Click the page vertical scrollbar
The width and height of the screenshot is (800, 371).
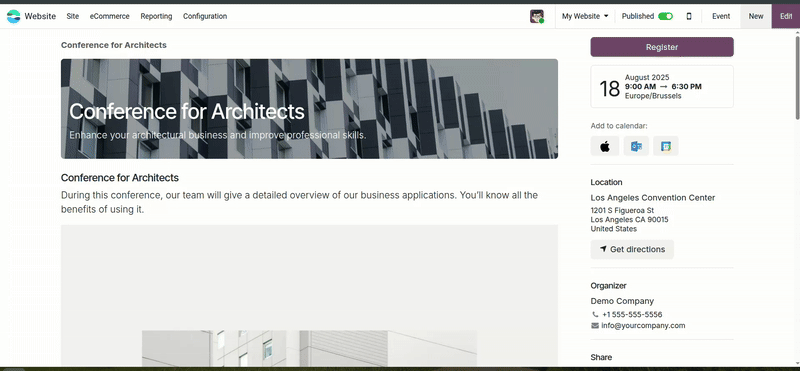(x=797, y=77)
